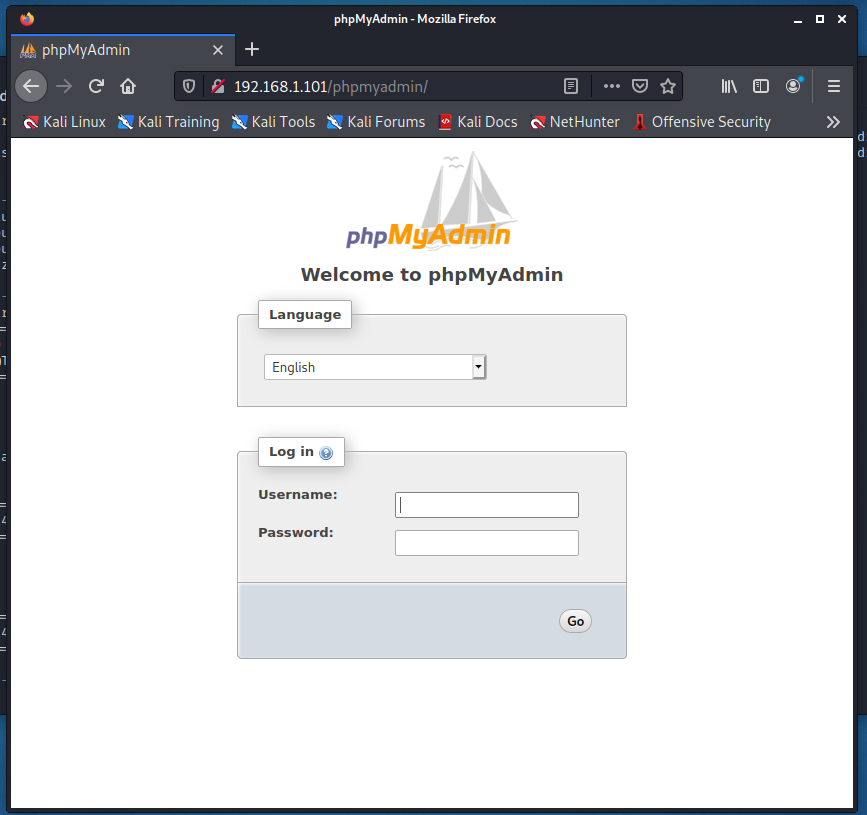Open the Language dropdown showing English
The height and width of the screenshot is (815, 867).
[375, 367]
